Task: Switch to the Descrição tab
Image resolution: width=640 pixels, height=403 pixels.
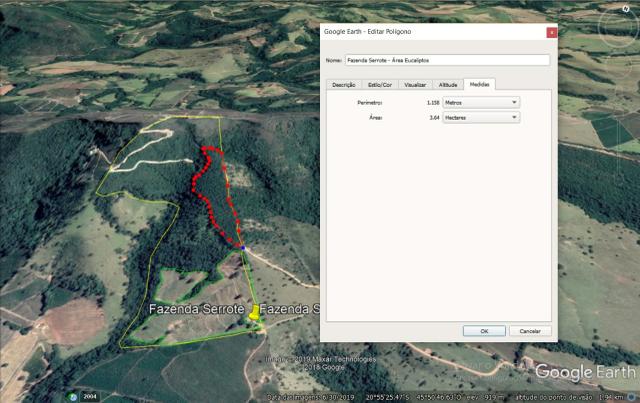Action: point(344,85)
